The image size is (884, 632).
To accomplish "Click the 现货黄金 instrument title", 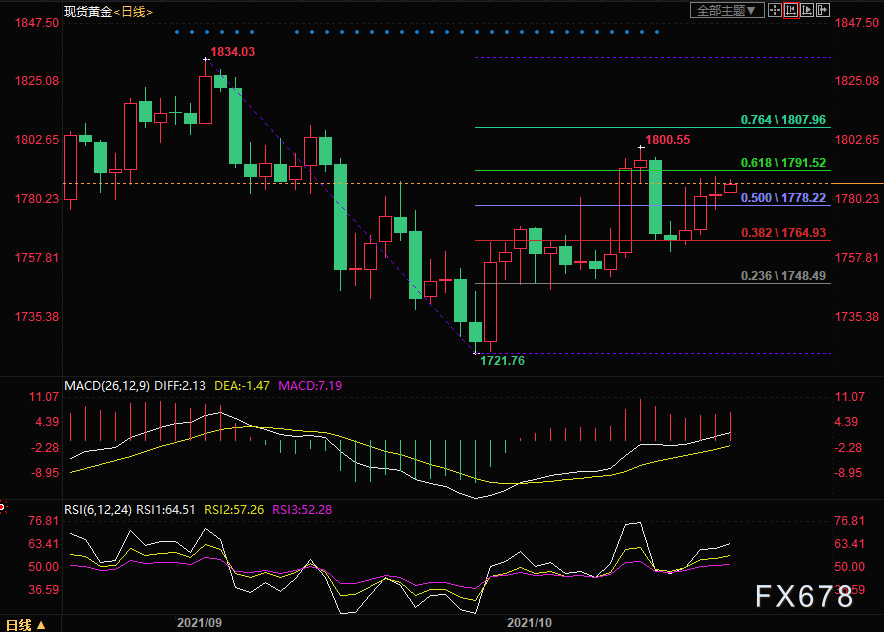I will click(89, 12).
